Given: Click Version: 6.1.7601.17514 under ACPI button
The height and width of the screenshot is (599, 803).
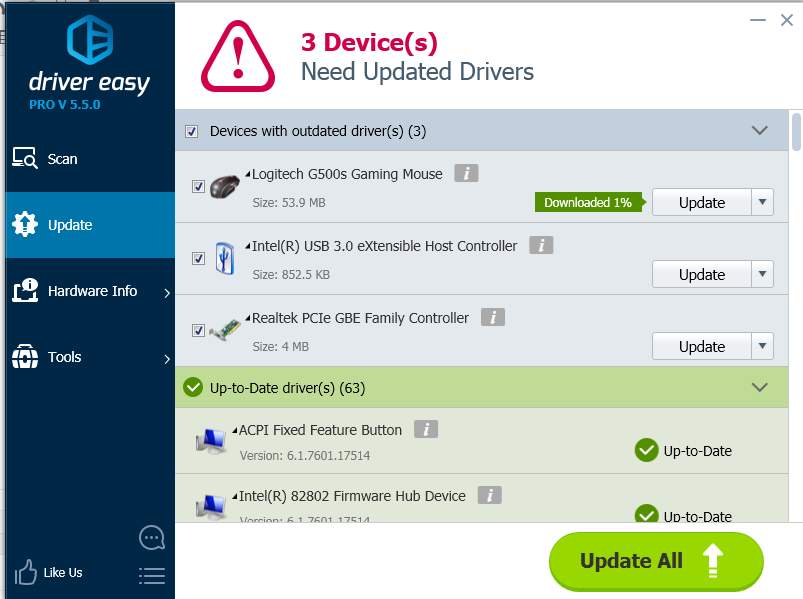Looking at the screenshot, I should (305, 455).
